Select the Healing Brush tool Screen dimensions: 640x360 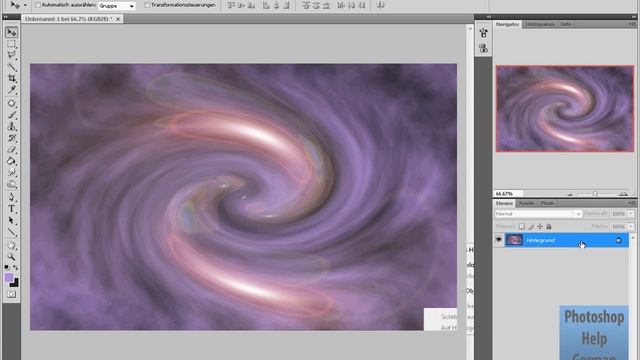(x=11, y=103)
